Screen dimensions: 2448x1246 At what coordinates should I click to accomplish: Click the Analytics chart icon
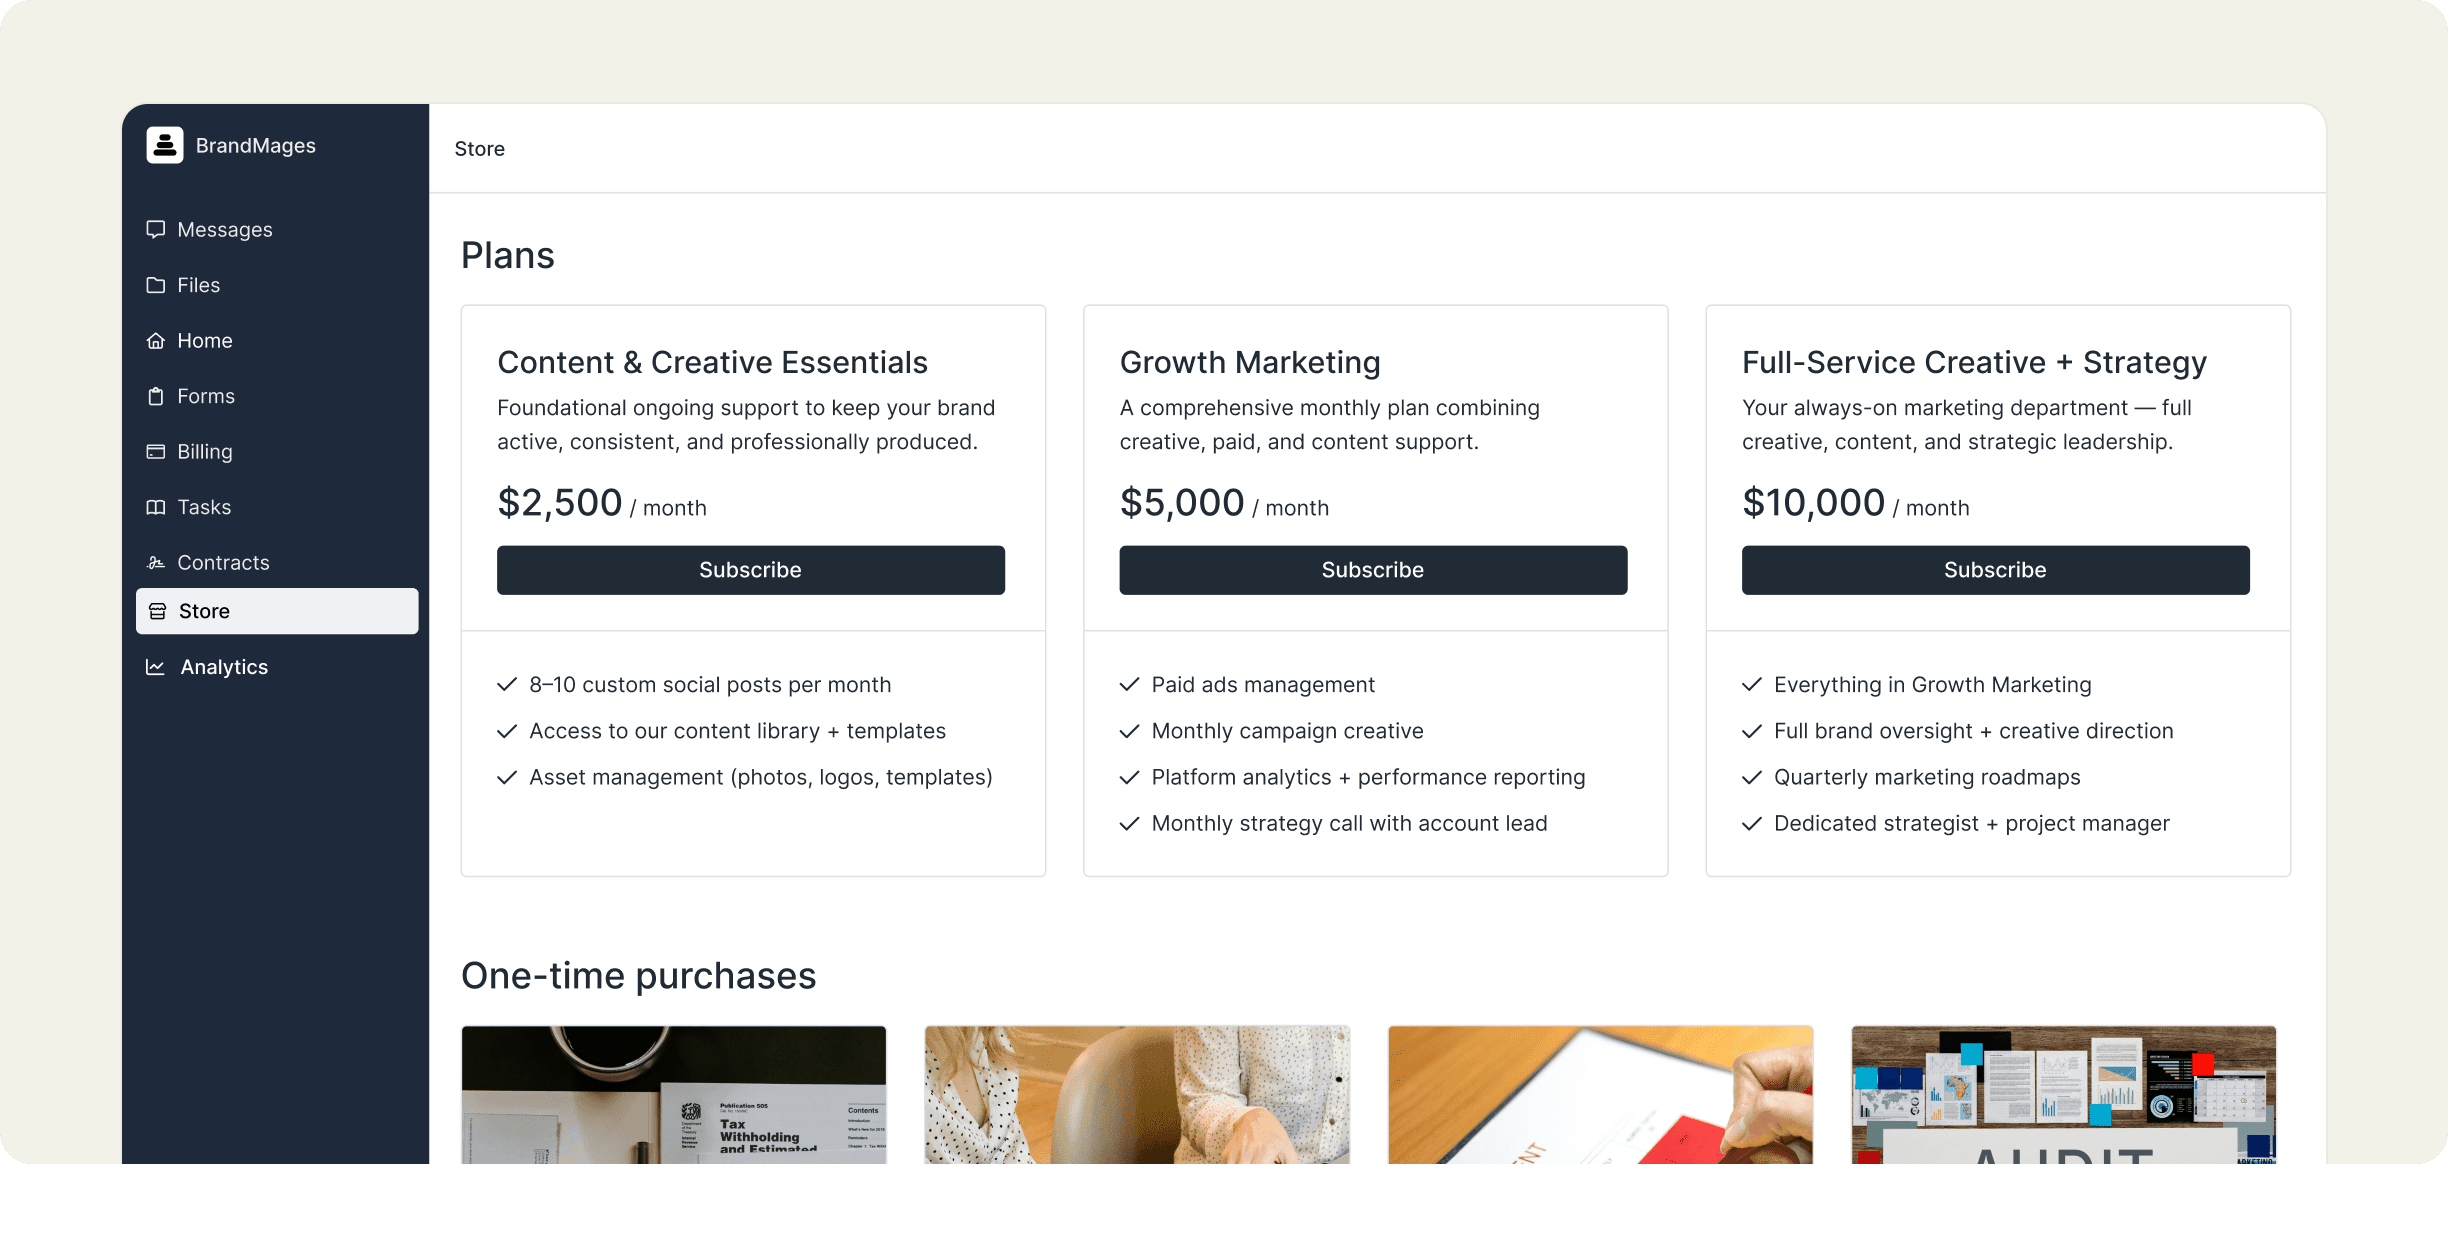(156, 667)
